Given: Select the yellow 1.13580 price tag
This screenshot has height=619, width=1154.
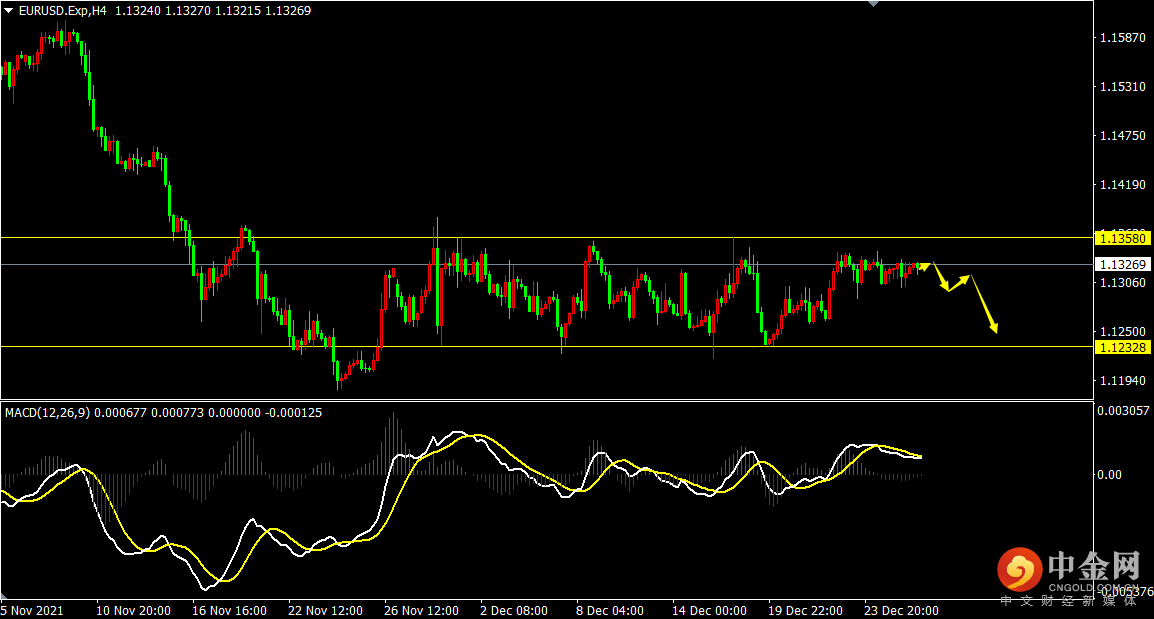Looking at the screenshot, I should point(1123,238).
